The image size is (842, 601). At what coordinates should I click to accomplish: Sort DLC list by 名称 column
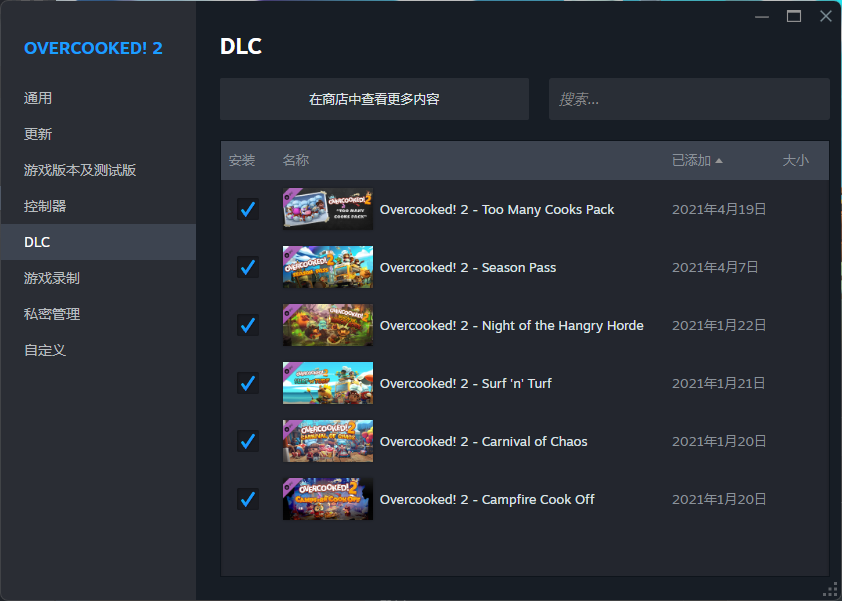pos(295,160)
